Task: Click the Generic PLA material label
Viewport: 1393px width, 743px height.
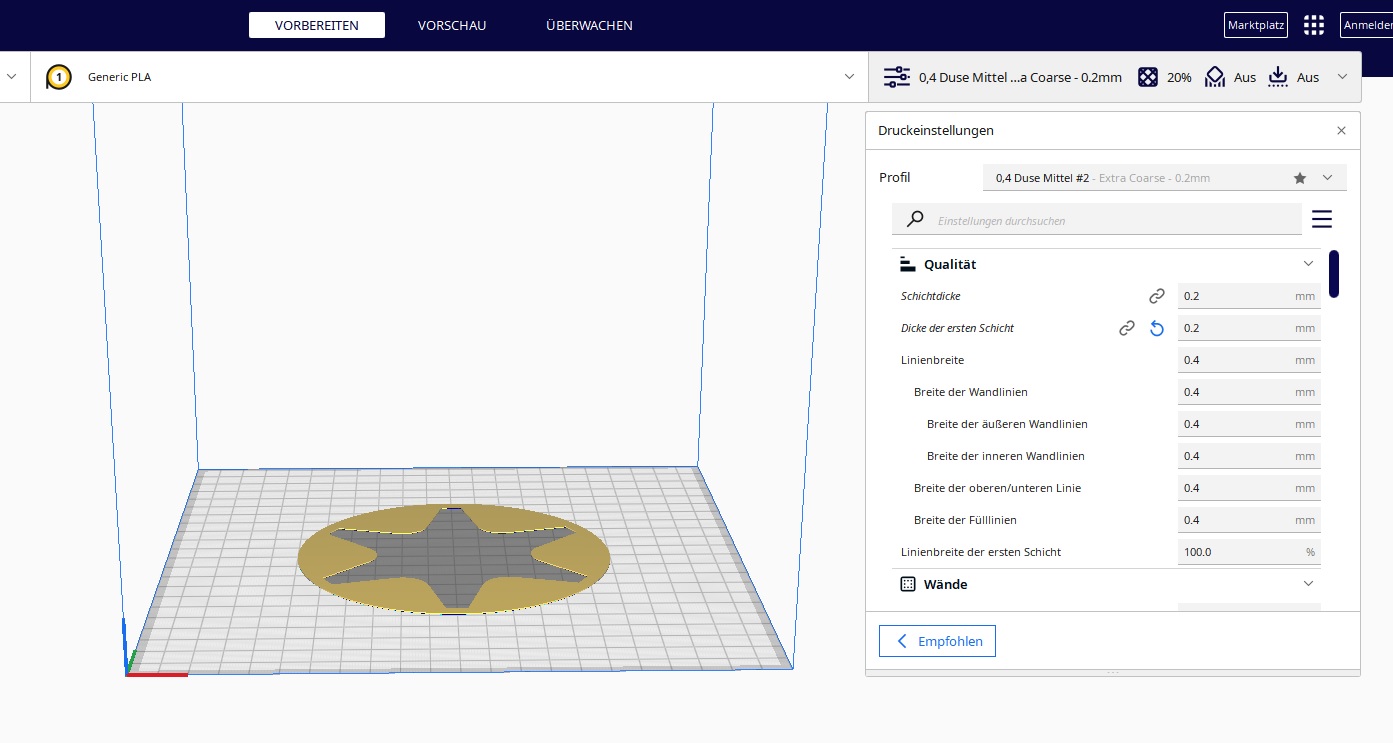Action: (x=119, y=77)
